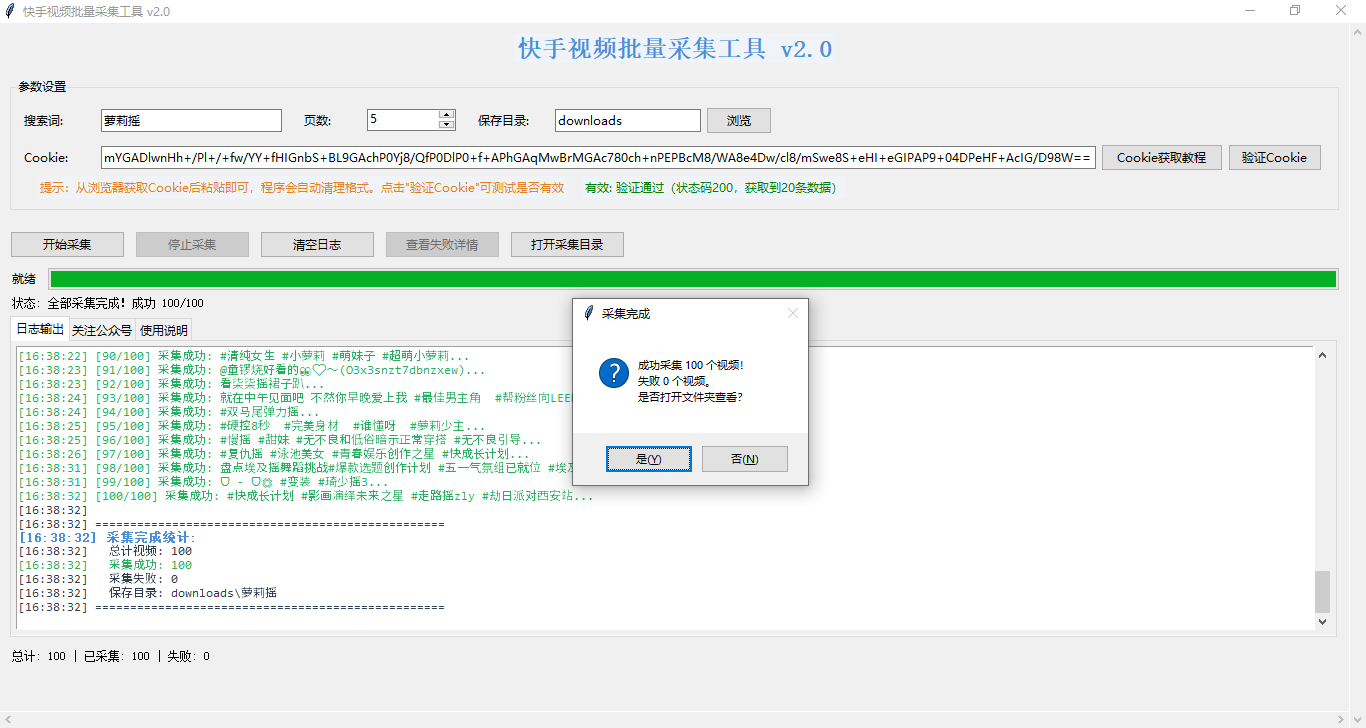The width and height of the screenshot is (1366, 728).
Task: Click the log panel scrollbar thumb
Action: tap(1322, 591)
